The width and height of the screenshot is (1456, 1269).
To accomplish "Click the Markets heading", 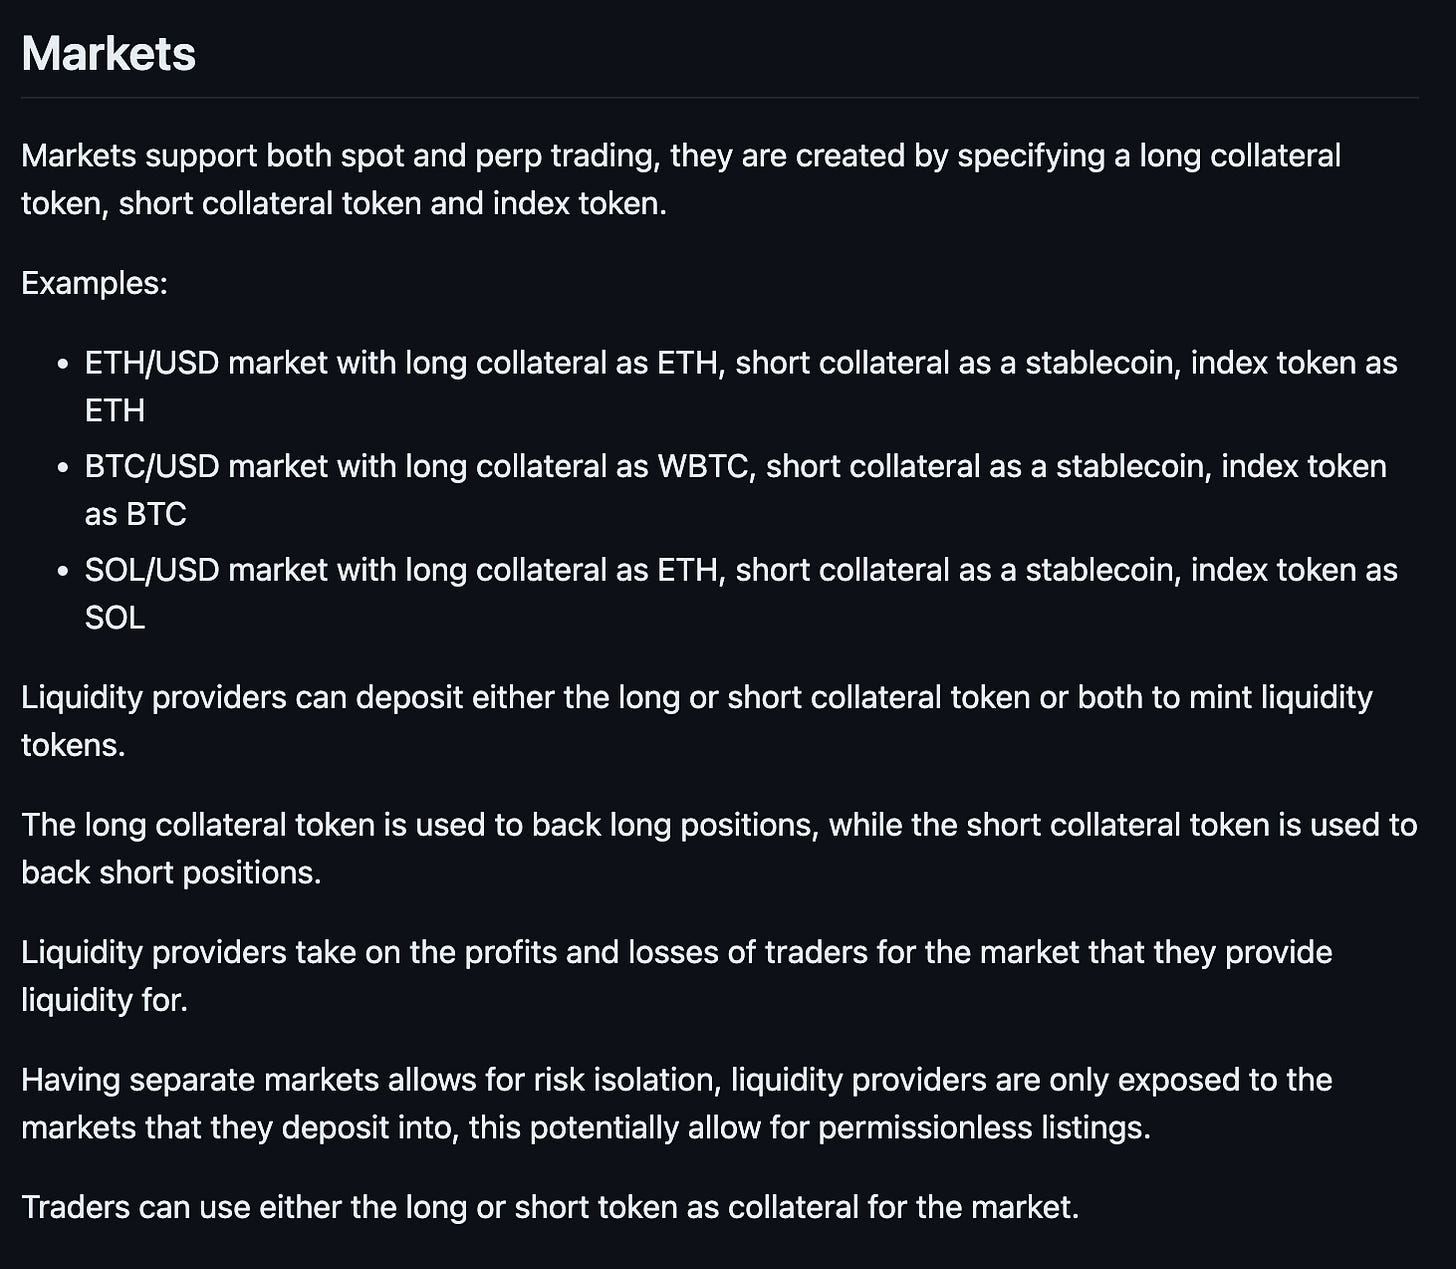I will pyautogui.click(x=108, y=53).
